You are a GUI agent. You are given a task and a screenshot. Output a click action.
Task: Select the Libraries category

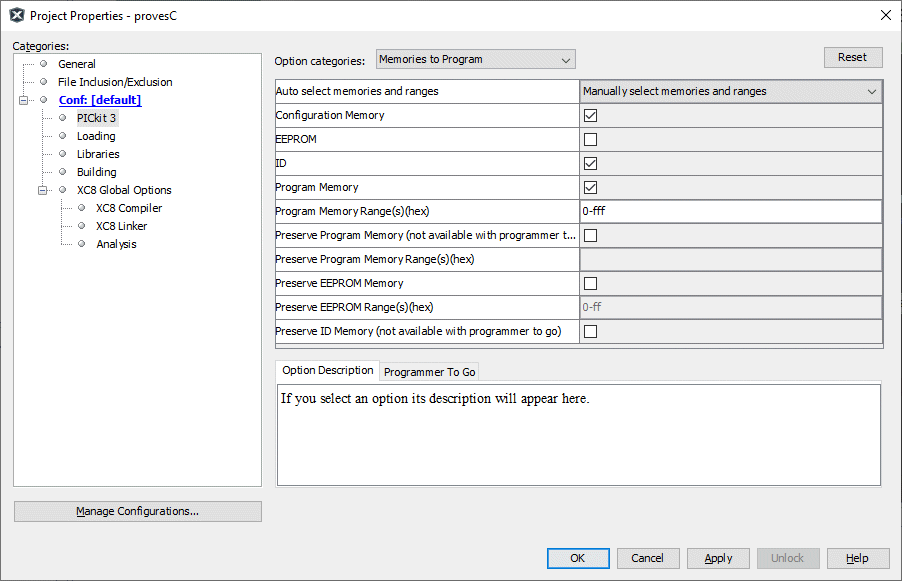(x=98, y=154)
